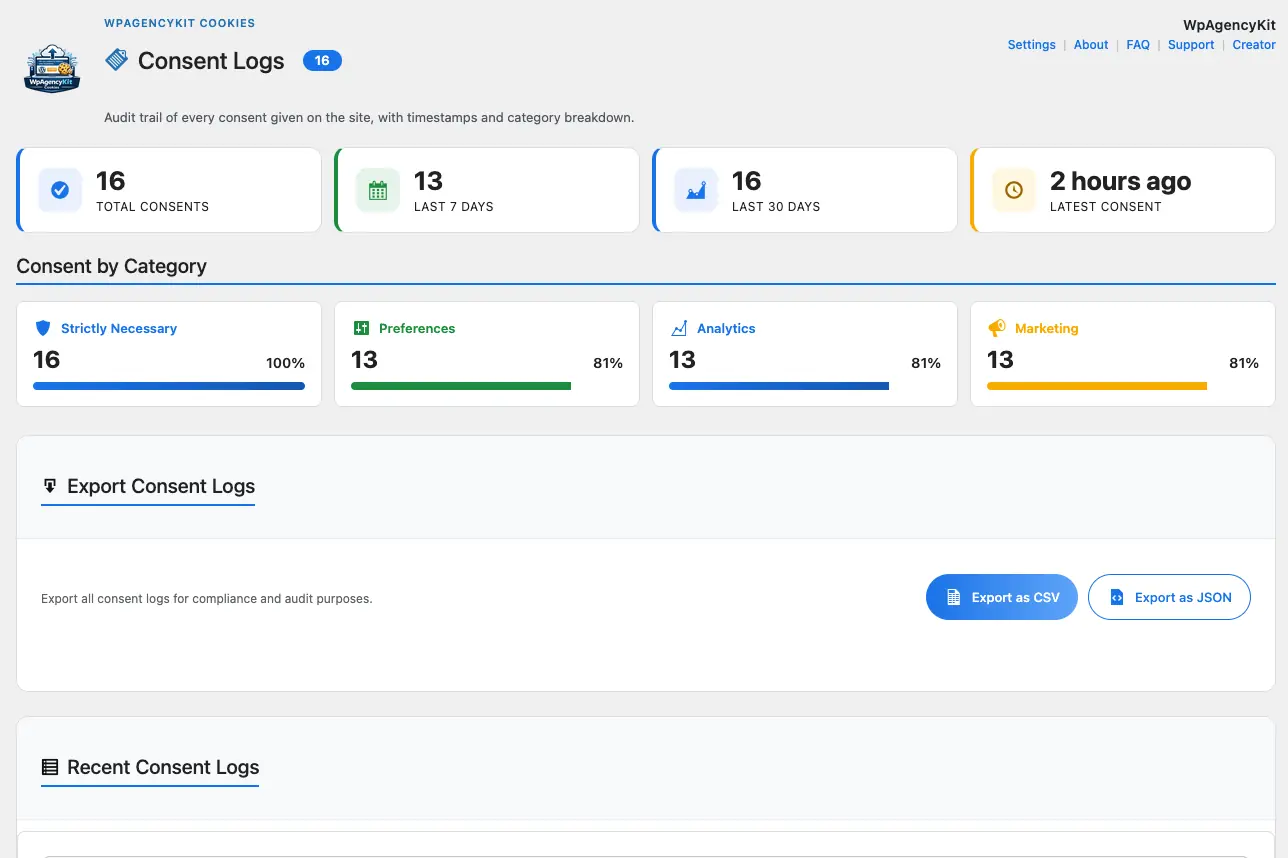Click the Export Consent Logs heading
The width and height of the screenshot is (1288, 858).
[161, 486]
